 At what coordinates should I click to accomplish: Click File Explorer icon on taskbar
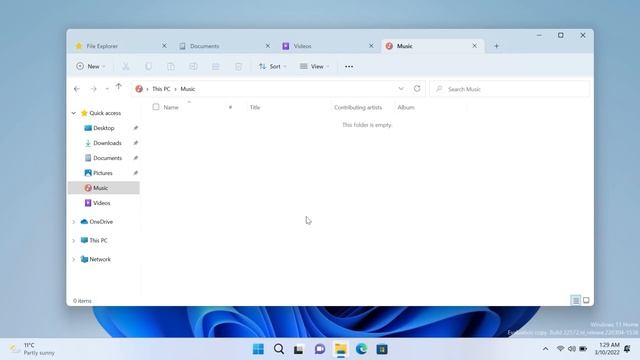(340, 349)
